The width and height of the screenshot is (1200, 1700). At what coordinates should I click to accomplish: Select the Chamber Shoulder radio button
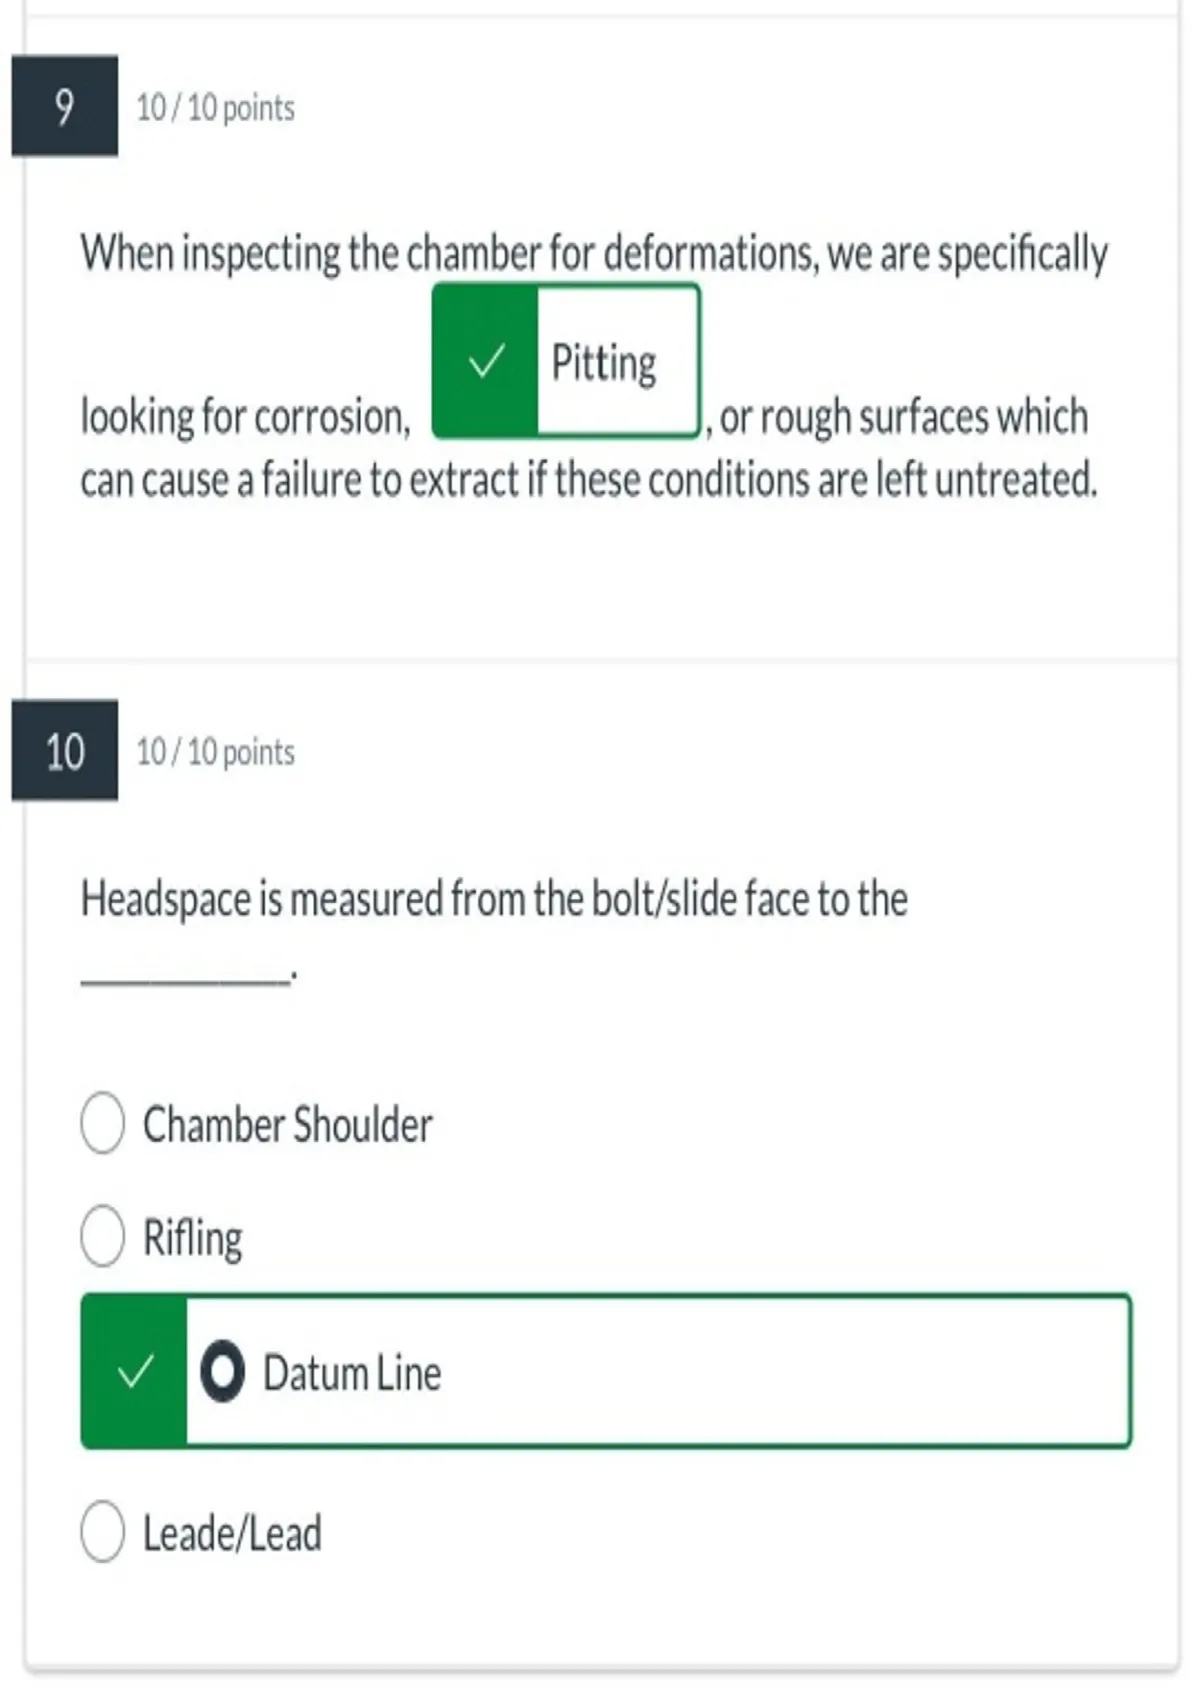tap(103, 1122)
